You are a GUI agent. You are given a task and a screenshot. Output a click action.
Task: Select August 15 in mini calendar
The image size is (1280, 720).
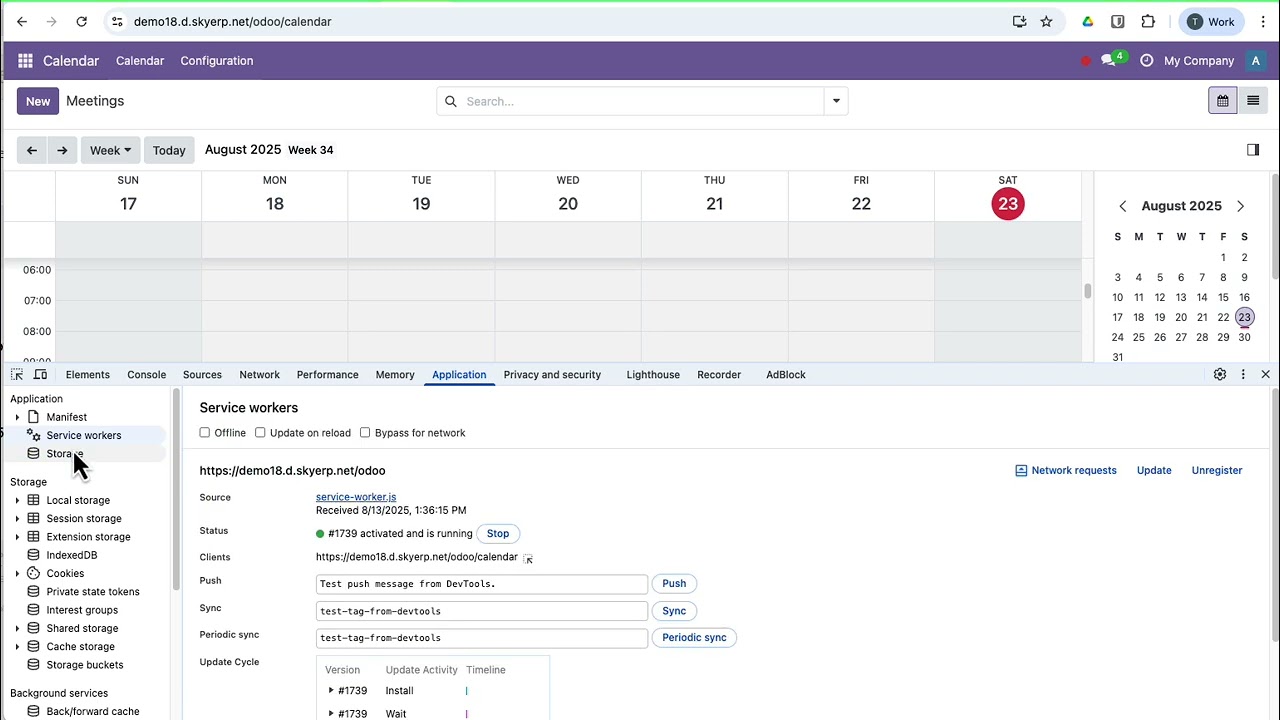1223,297
